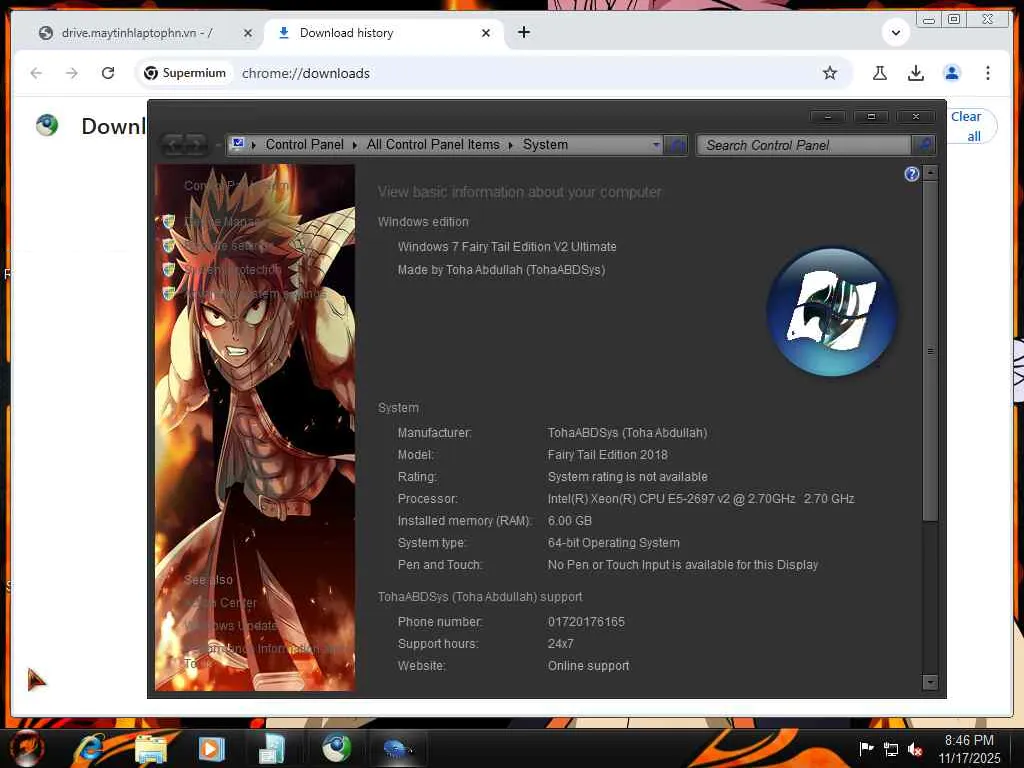Open the Supermium three-dot menu
1024x768 pixels.
(987, 73)
